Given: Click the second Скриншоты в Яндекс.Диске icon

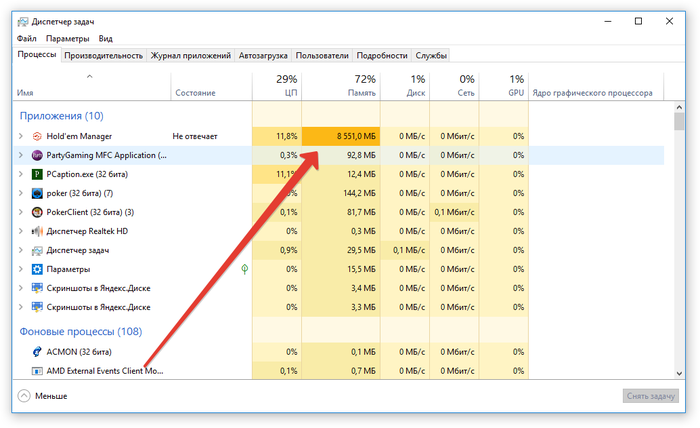Looking at the screenshot, I should point(37,307).
